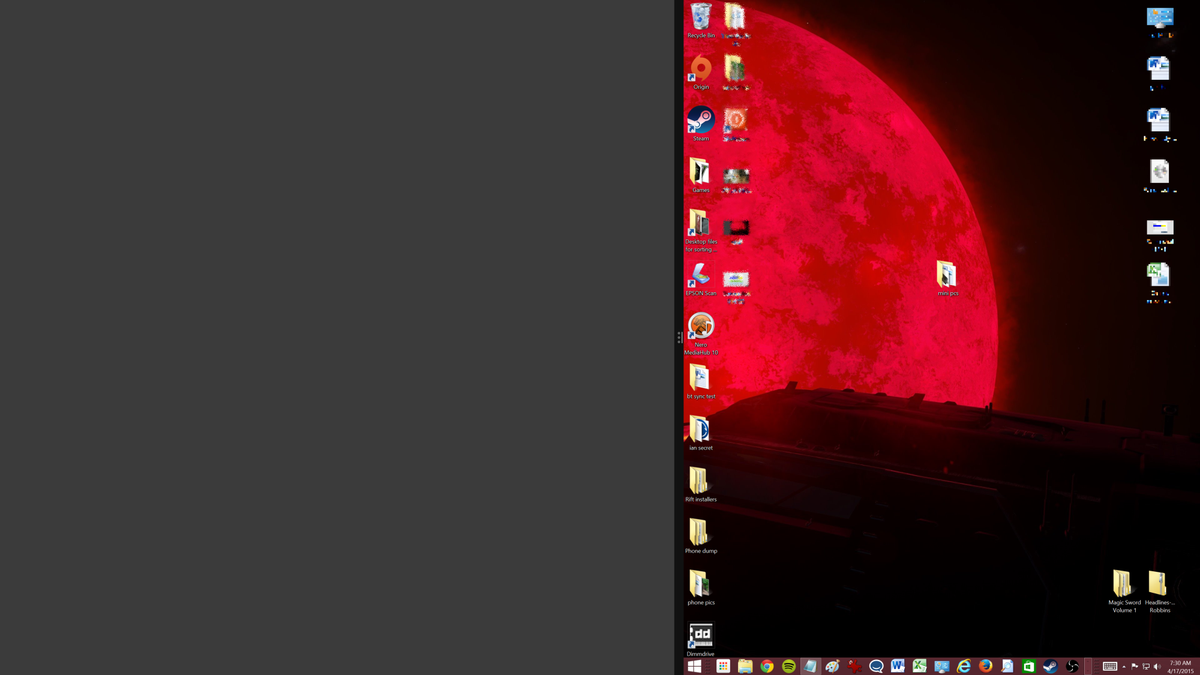Open the Windows Start button
This screenshot has width=1200, height=675.
(x=694, y=666)
